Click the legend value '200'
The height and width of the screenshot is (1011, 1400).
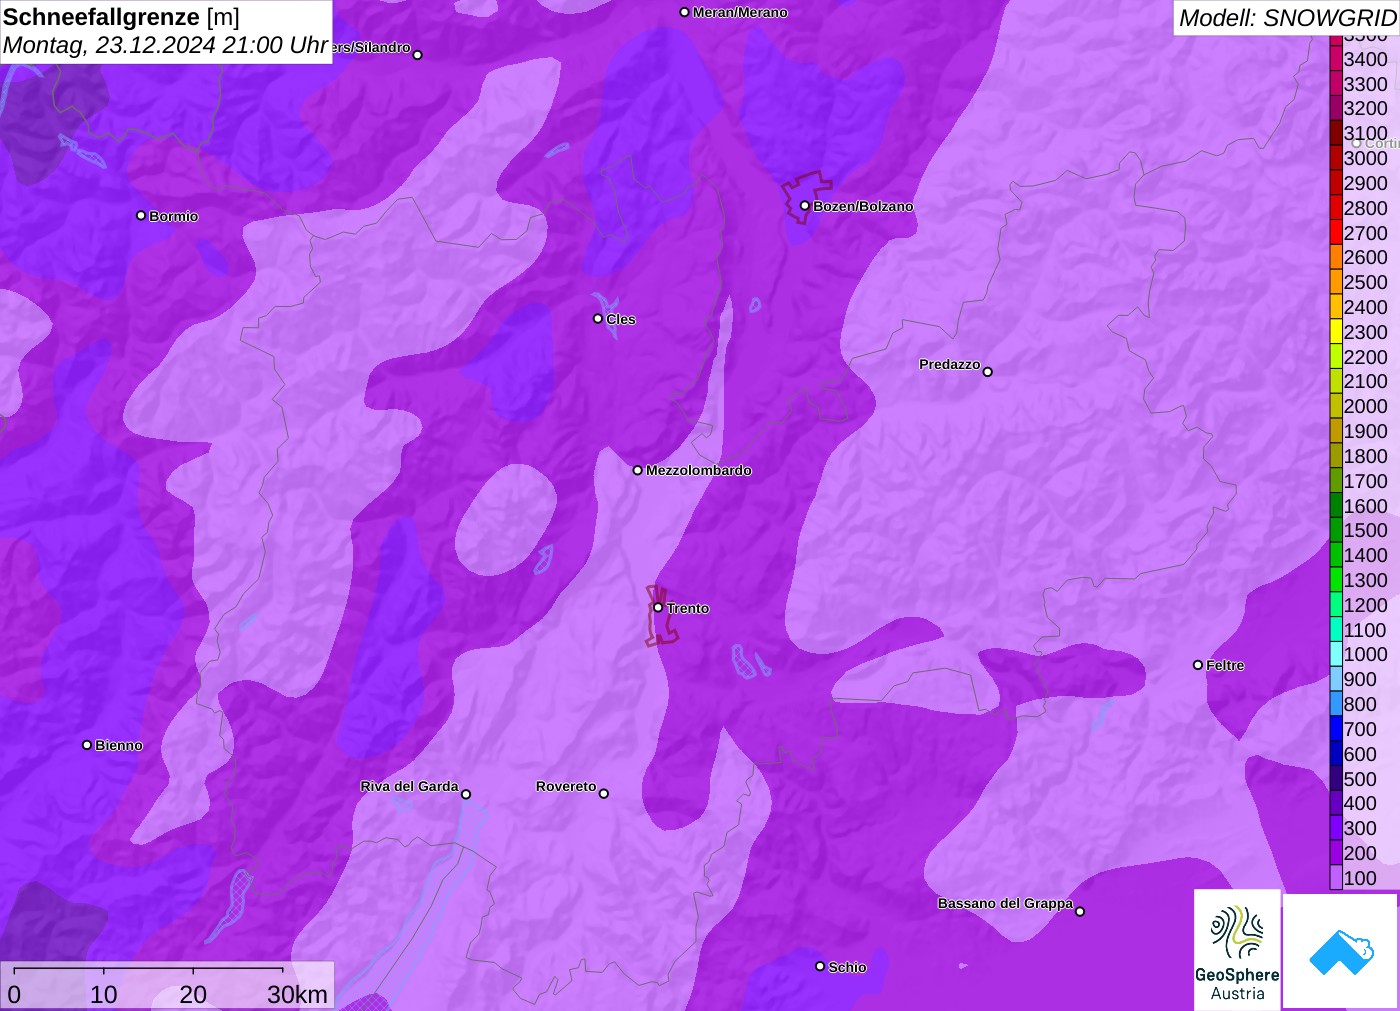tap(1360, 853)
